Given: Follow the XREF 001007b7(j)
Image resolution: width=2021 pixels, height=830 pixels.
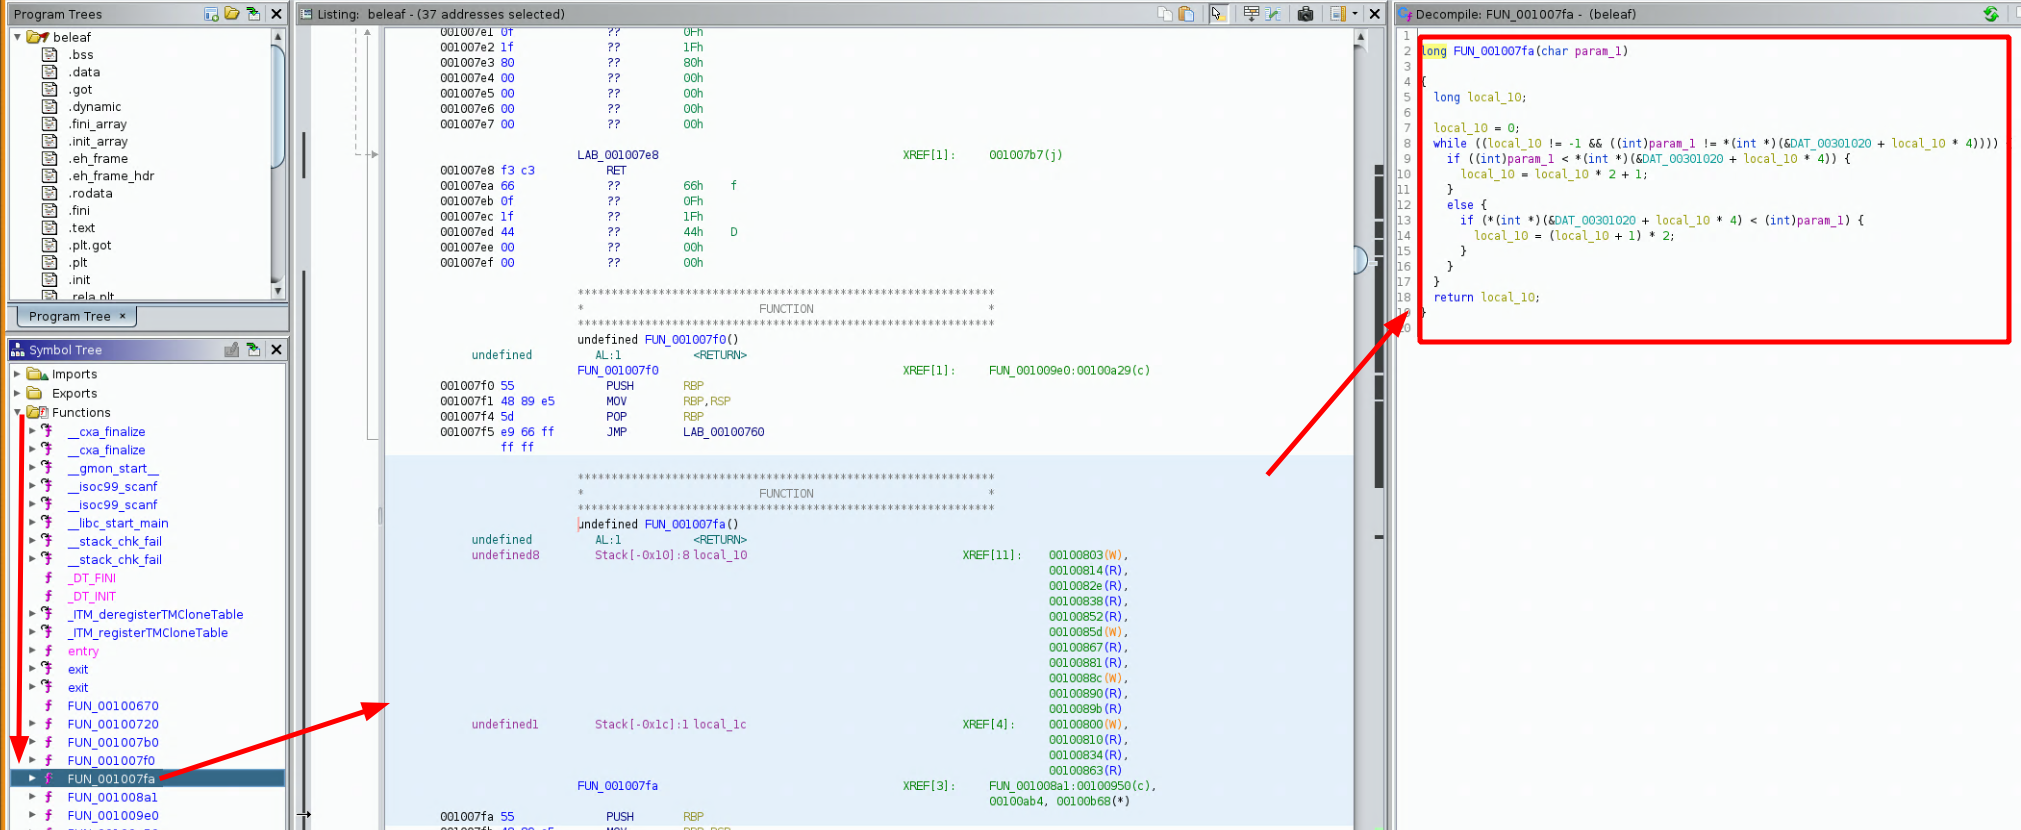Looking at the screenshot, I should [x=1026, y=155].
